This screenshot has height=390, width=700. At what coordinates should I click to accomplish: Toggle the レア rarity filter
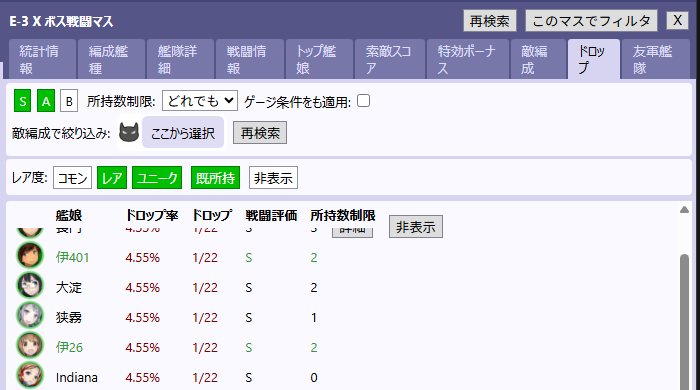tap(112, 178)
